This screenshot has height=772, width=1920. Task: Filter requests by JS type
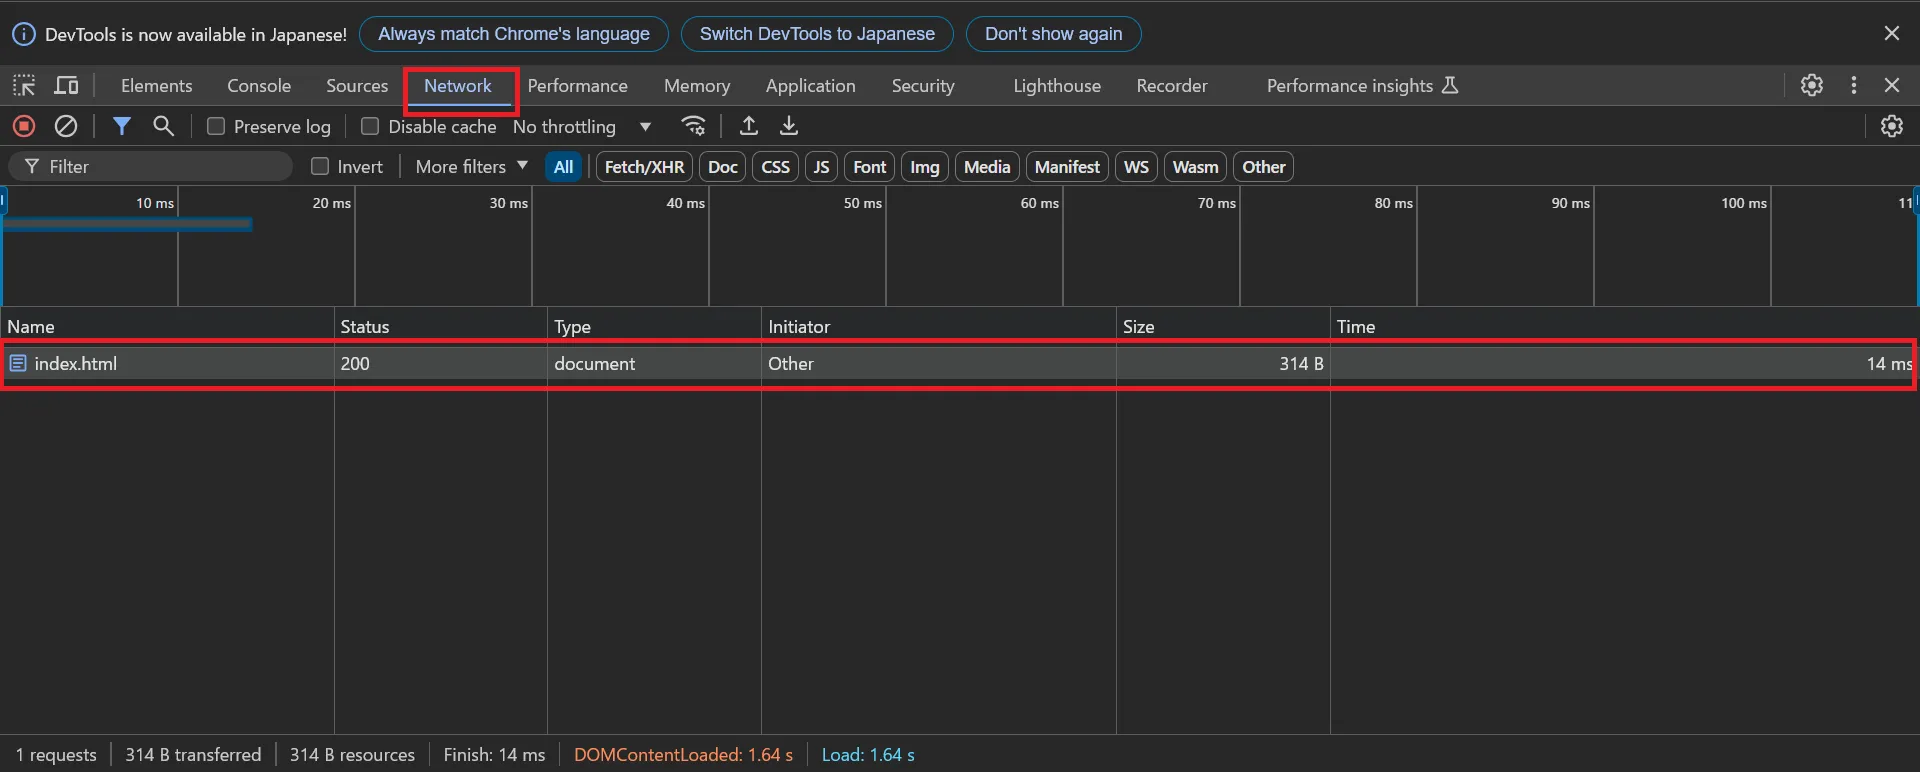point(822,167)
